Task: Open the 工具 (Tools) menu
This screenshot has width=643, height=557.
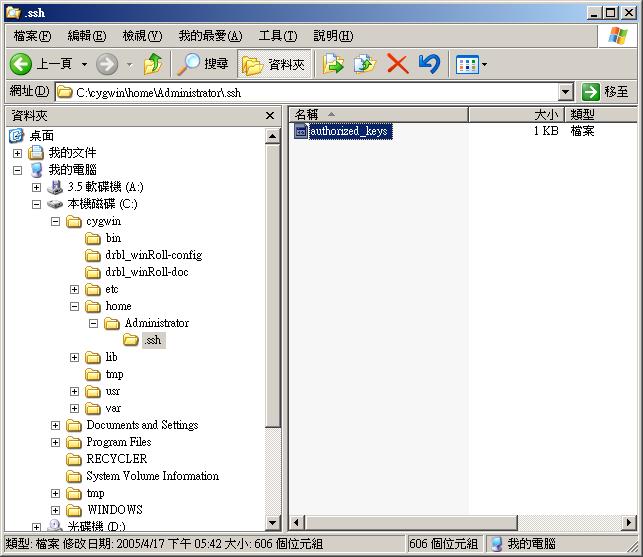Action: coord(277,36)
